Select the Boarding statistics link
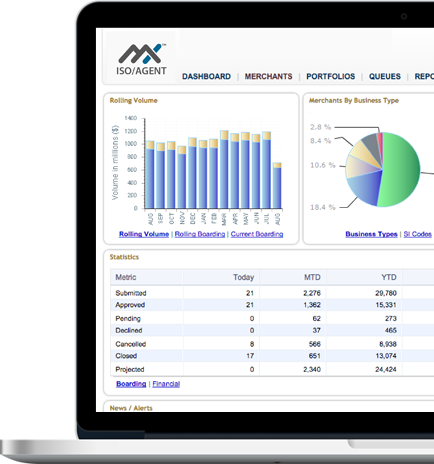434x464 pixels. (131, 384)
